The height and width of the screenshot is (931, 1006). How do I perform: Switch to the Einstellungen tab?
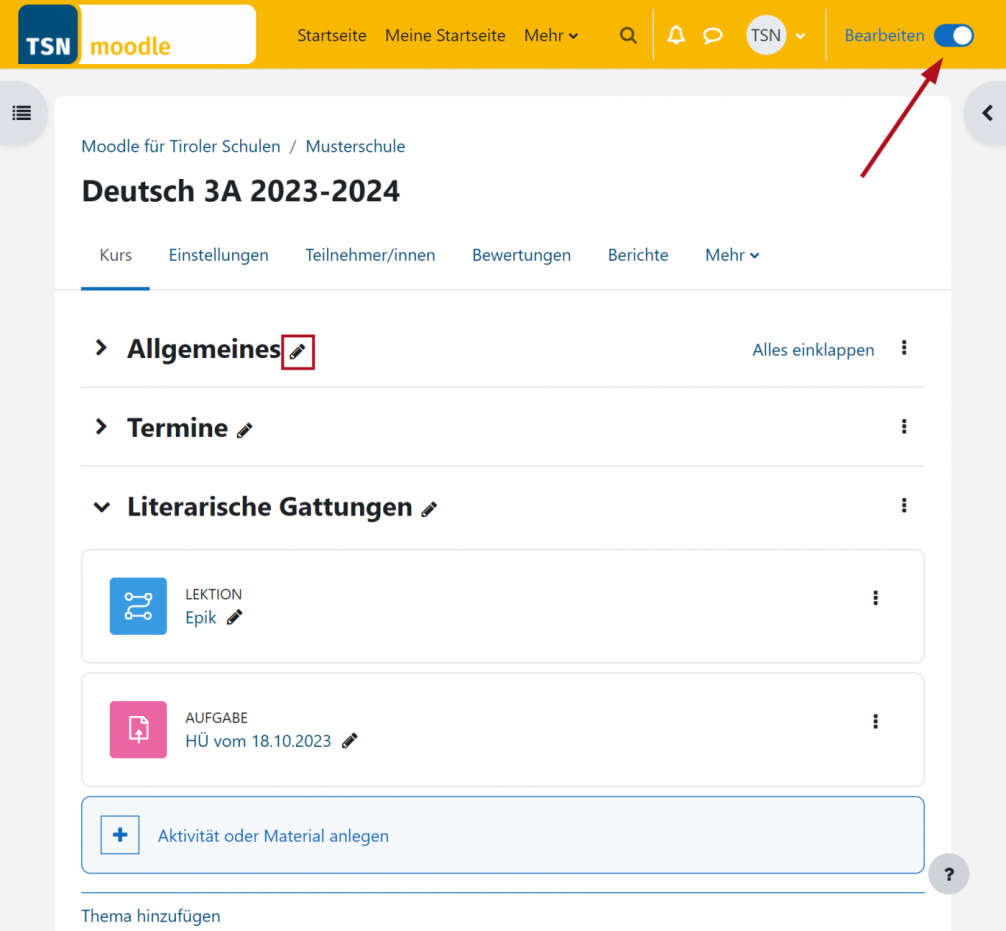(x=218, y=255)
